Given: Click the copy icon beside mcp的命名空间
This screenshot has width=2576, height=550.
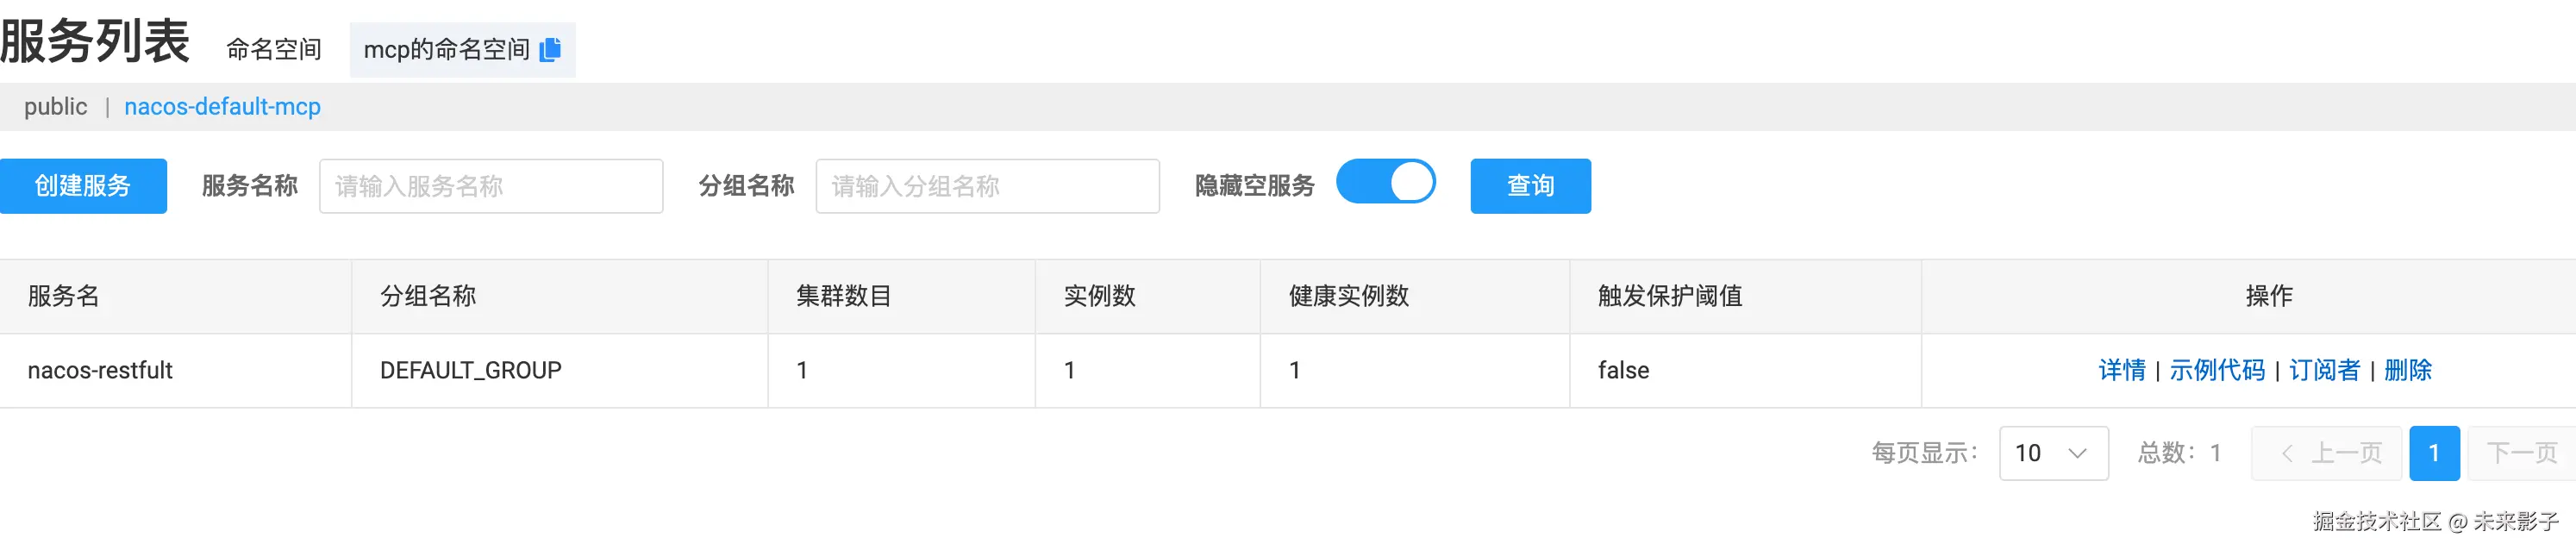Looking at the screenshot, I should 550,50.
